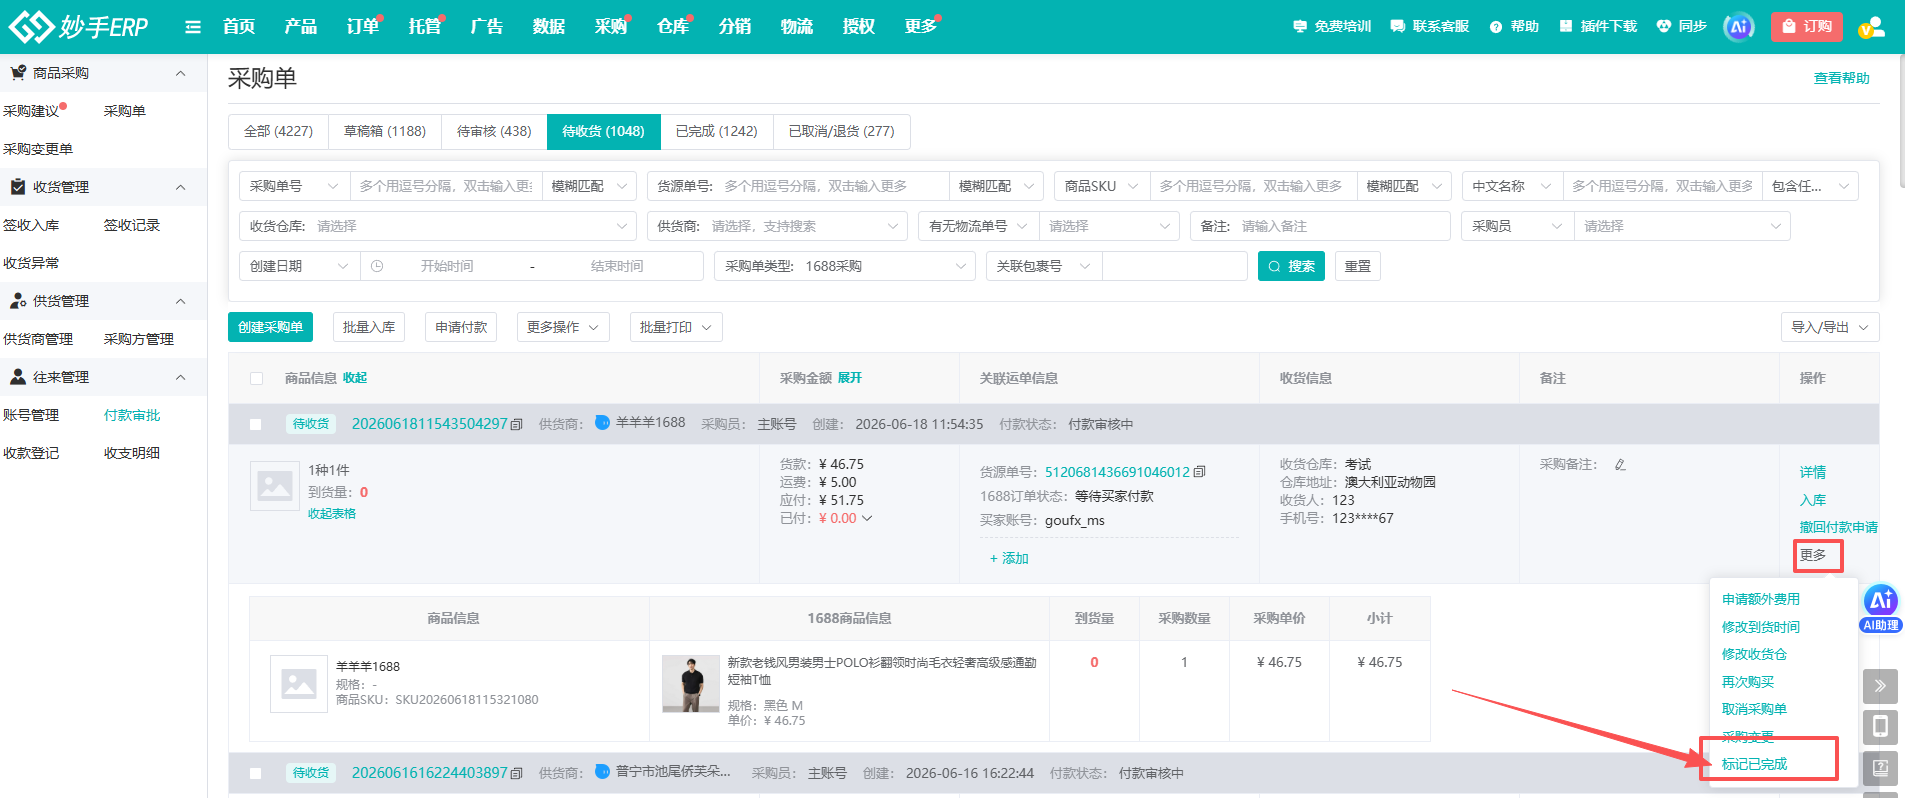Open 付款审批 in the sidebar

(132, 415)
